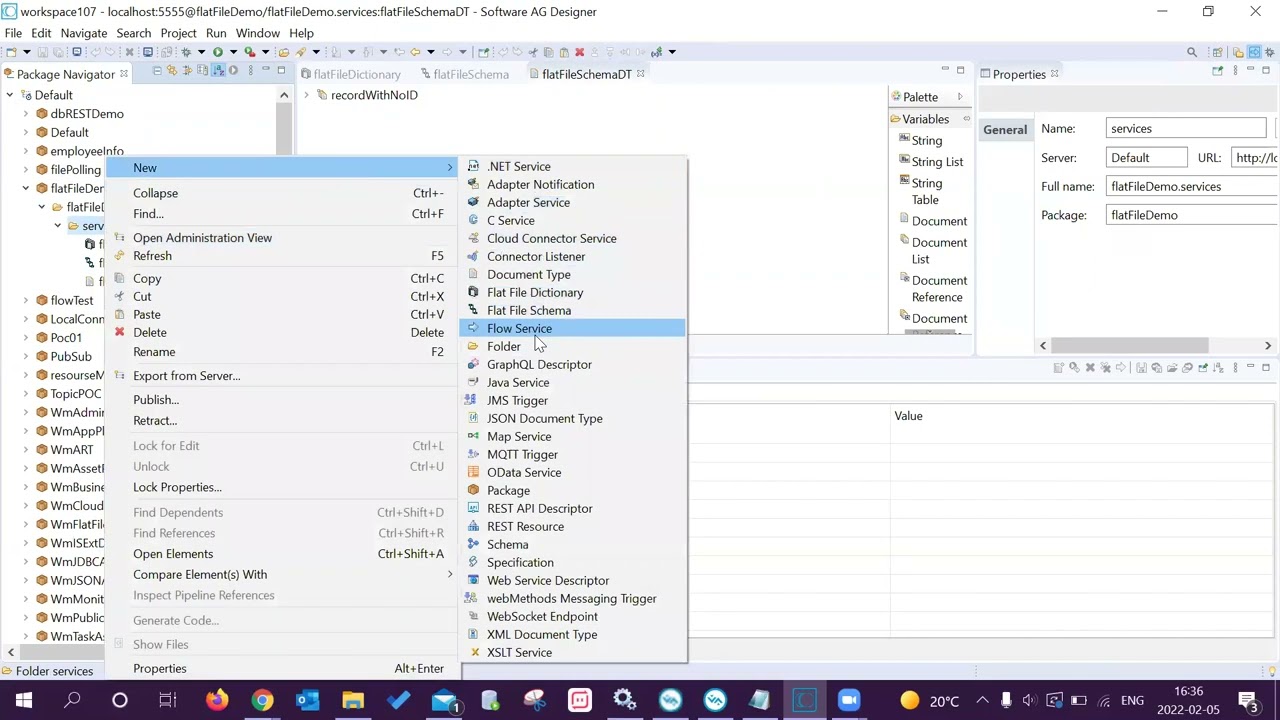Select webMethods Messaging Trigger
The width and height of the screenshot is (1280, 720).
pyautogui.click(x=573, y=598)
